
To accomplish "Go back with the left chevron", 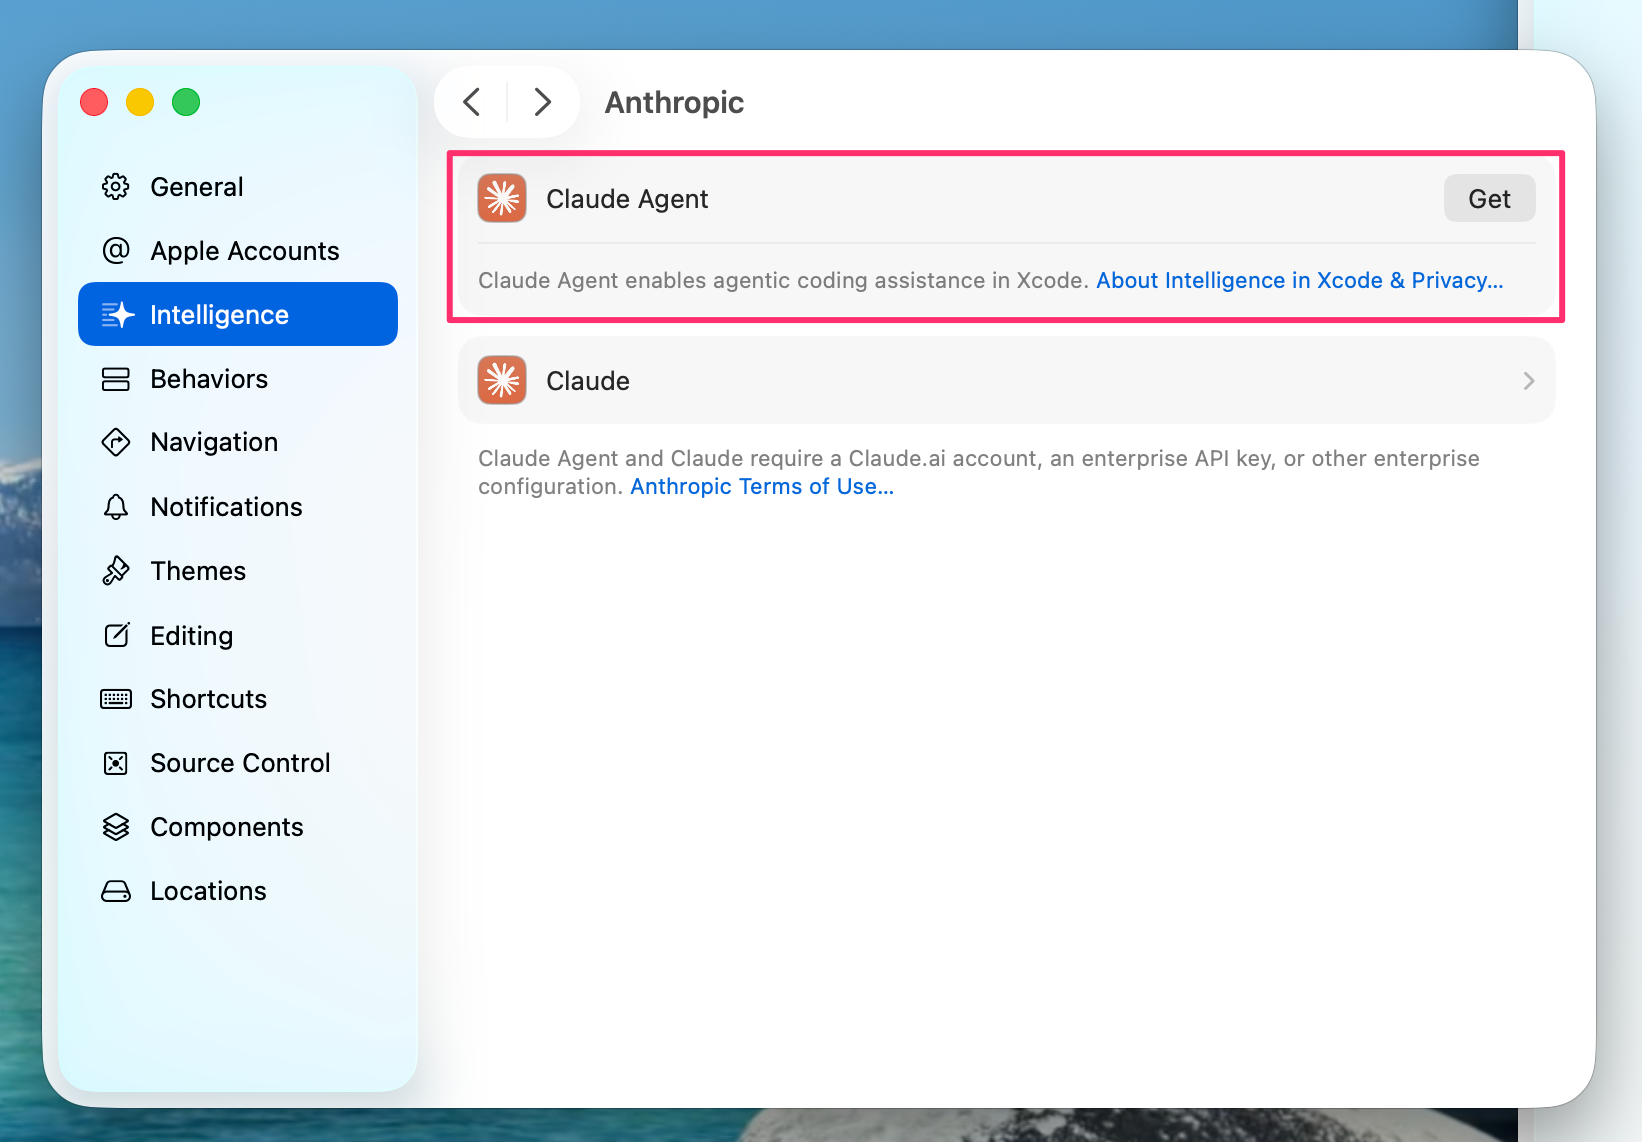I will [x=472, y=102].
